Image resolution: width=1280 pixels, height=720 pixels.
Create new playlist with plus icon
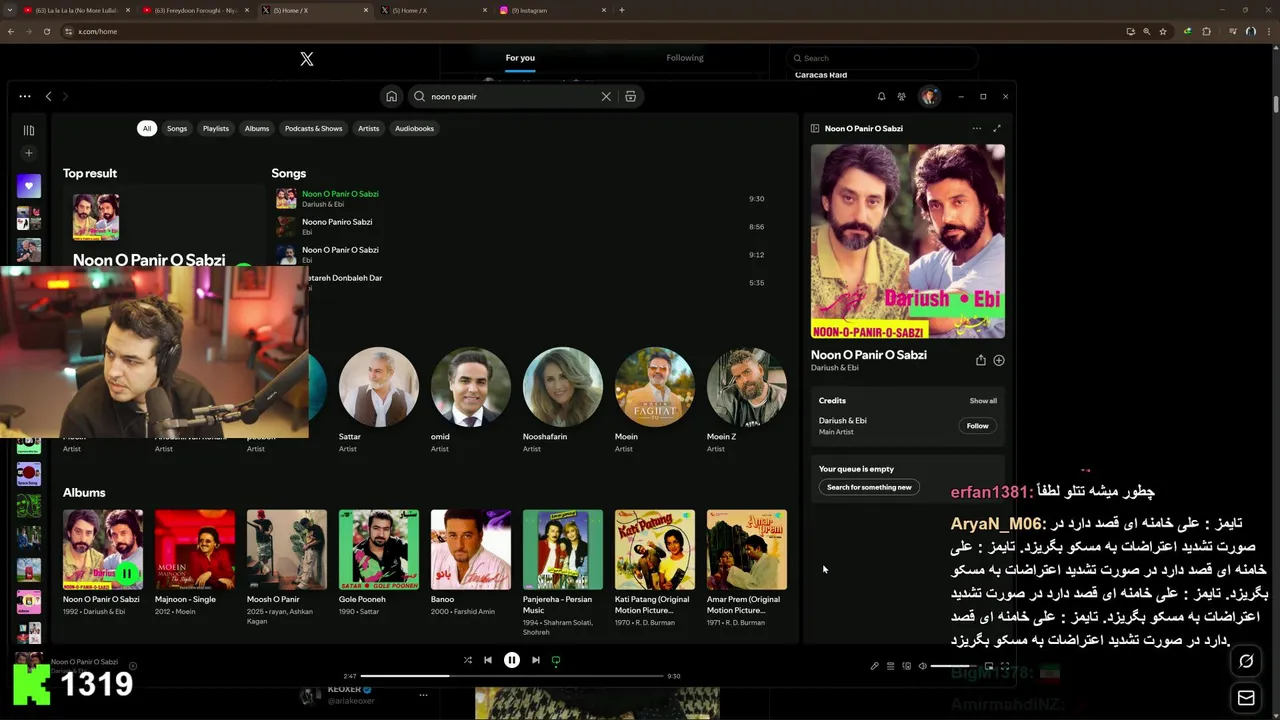click(x=29, y=153)
